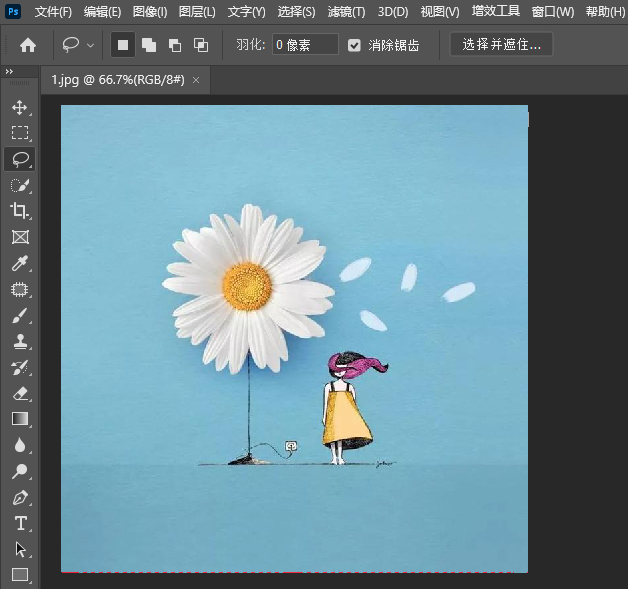This screenshot has width=628, height=589.
Task: Select the Crop tool
Action: pos(20,211)
